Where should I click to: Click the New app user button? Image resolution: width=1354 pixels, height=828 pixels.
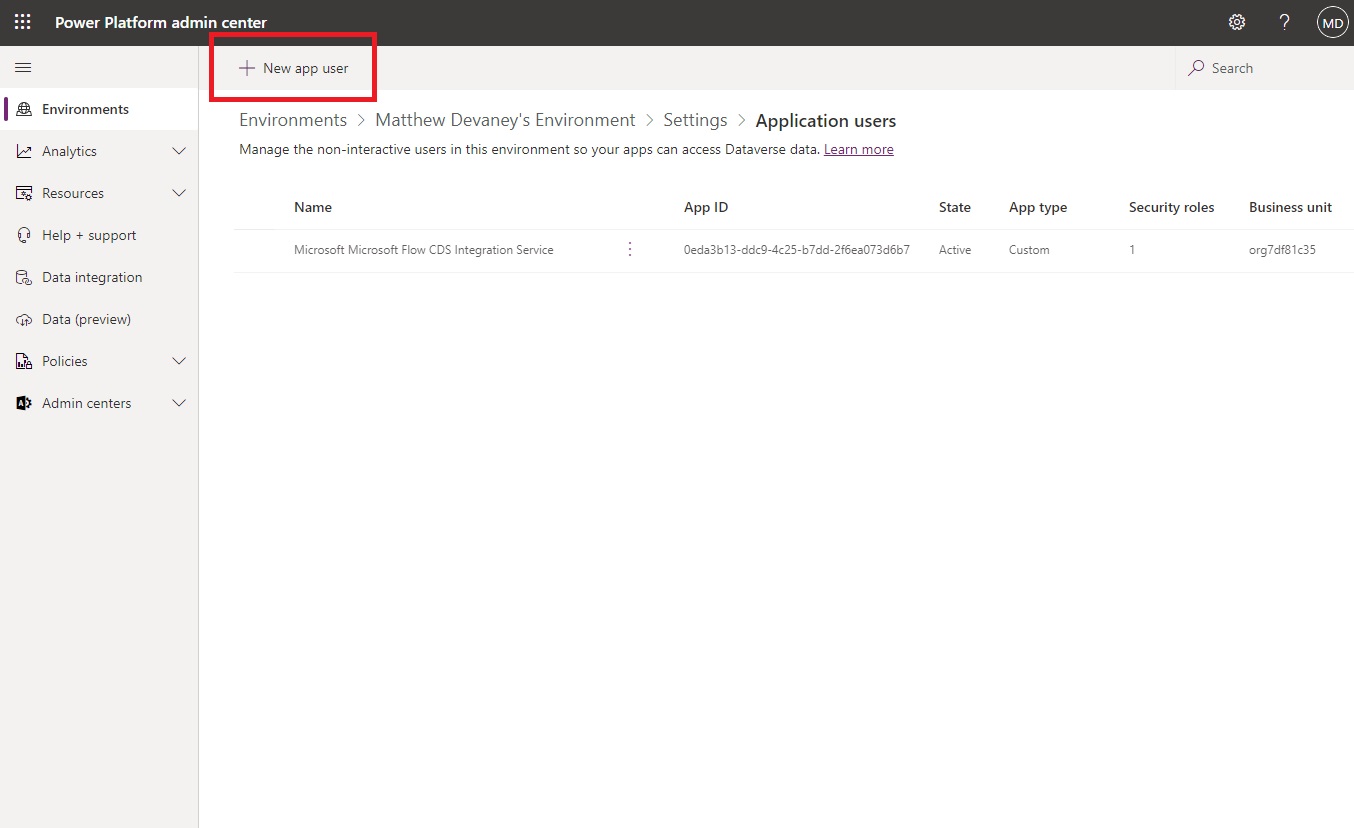pos(292,68)
